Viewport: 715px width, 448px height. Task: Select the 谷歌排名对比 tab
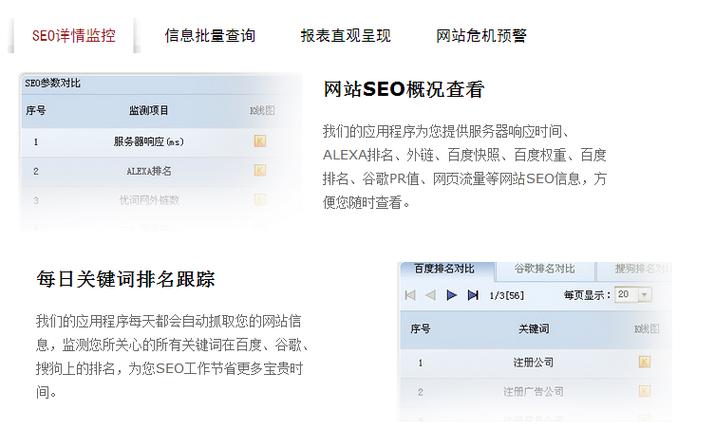[544, 269]
